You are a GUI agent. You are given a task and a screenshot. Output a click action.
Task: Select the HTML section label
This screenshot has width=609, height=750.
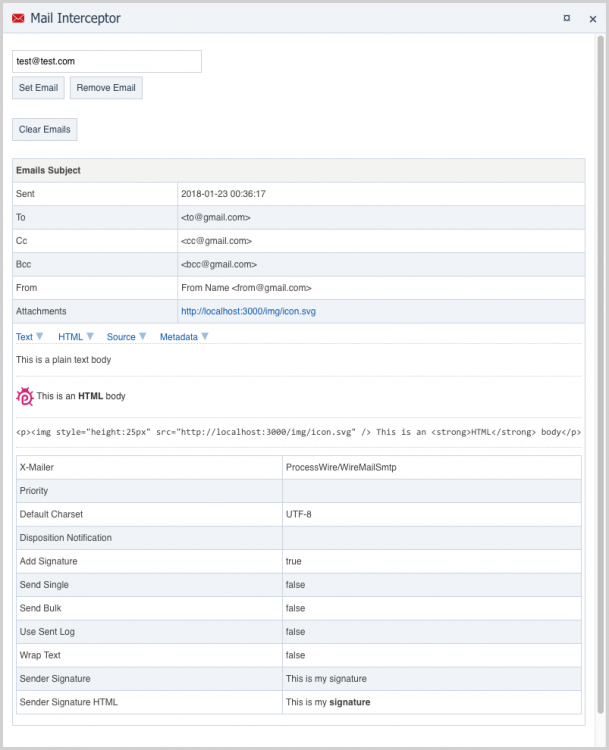pos(70,337)
